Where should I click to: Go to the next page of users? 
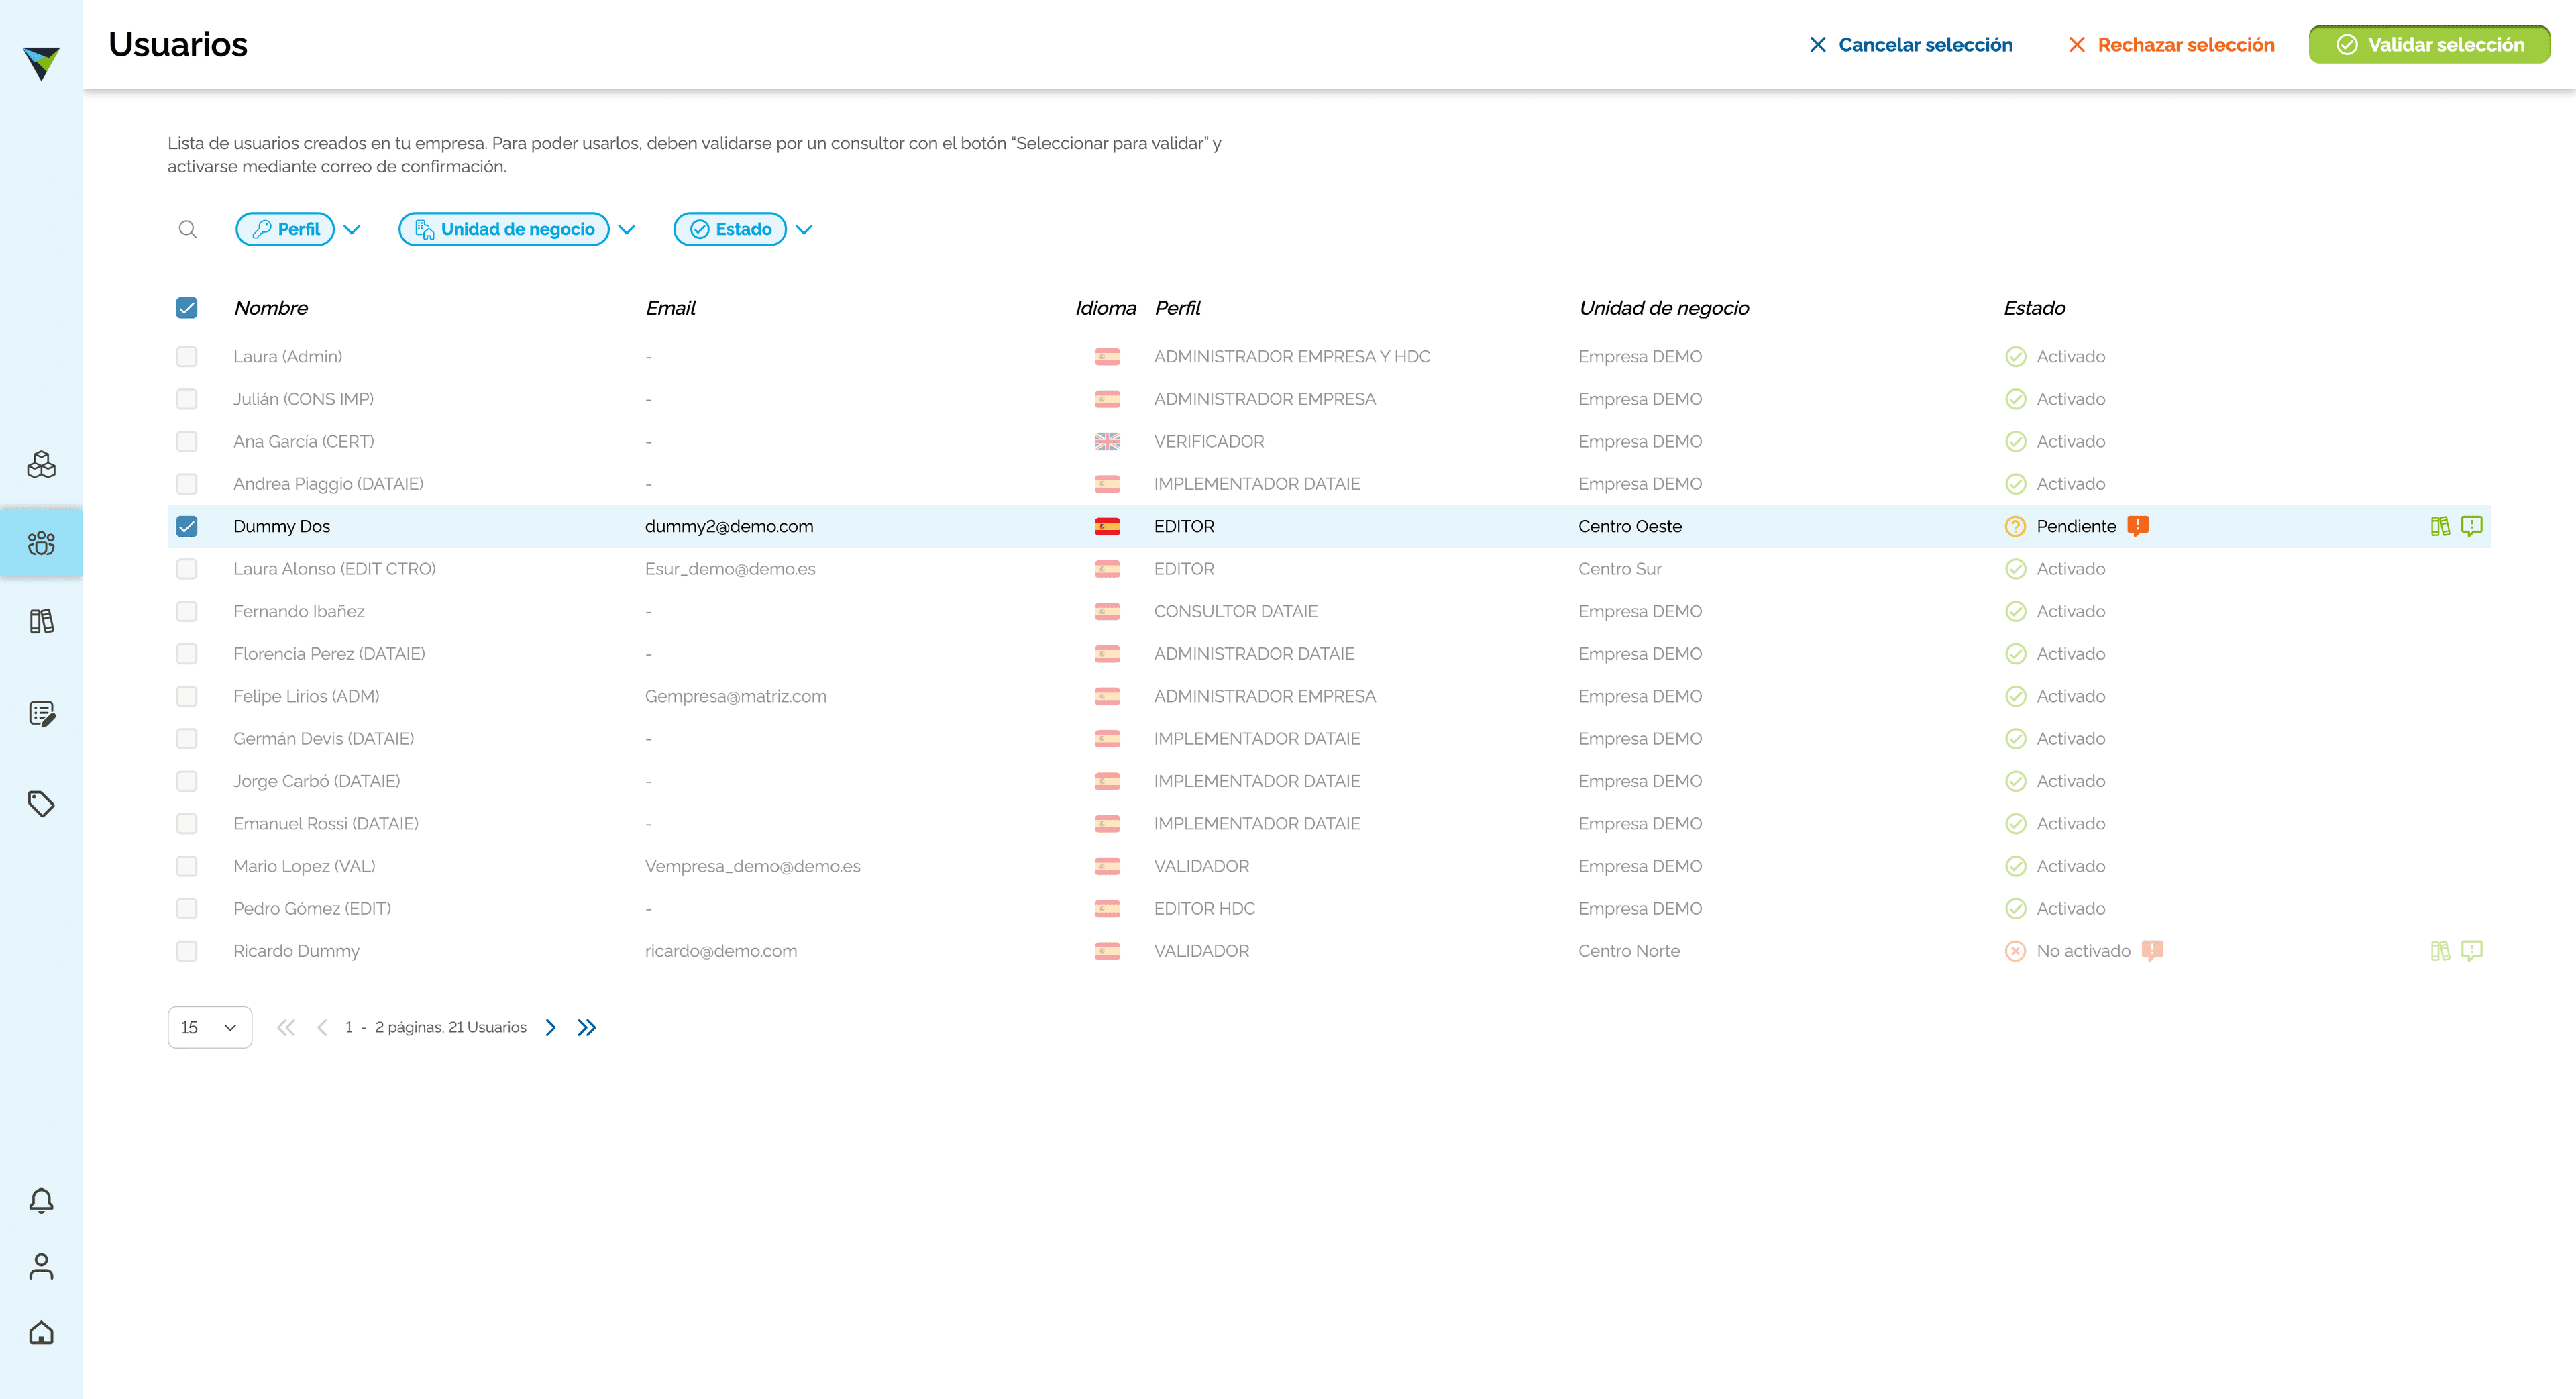(551, 1027)
